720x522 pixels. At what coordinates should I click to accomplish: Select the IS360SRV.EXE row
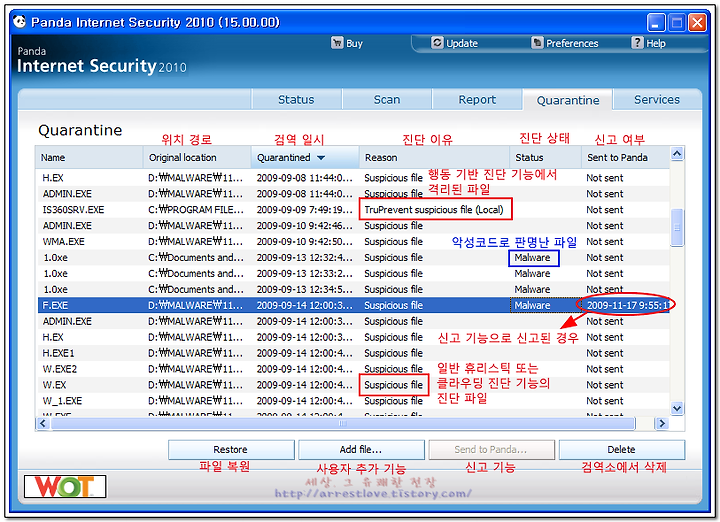(x=353, y=210)
